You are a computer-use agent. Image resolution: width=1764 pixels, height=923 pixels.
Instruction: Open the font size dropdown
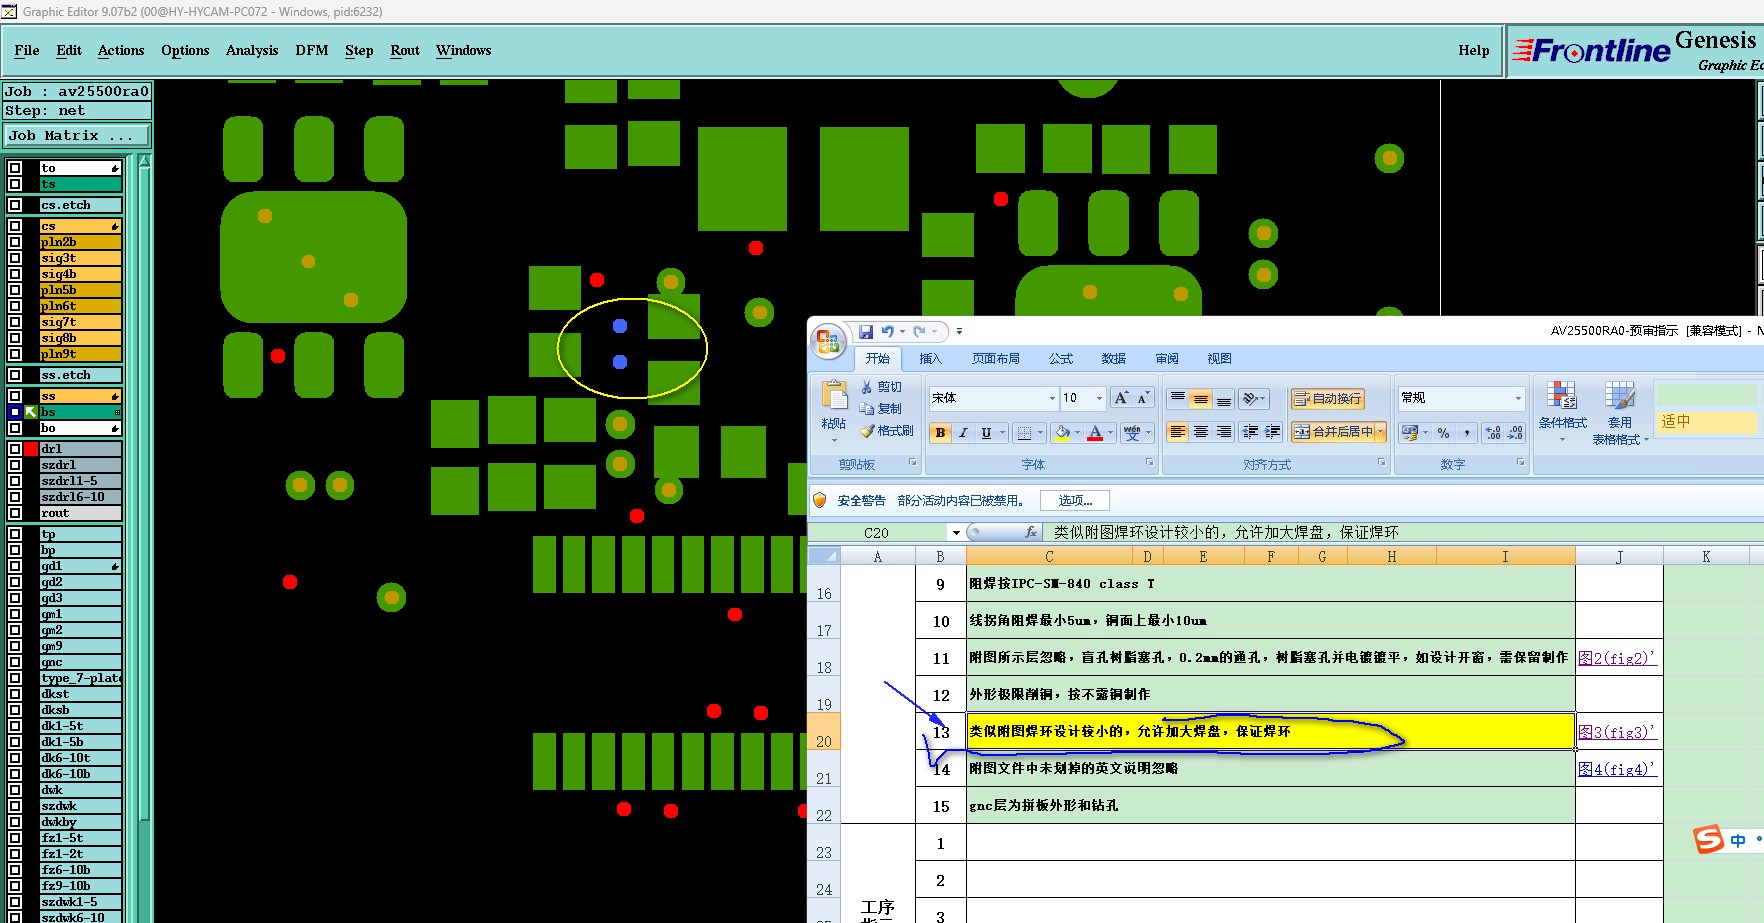coord(1099,398)
